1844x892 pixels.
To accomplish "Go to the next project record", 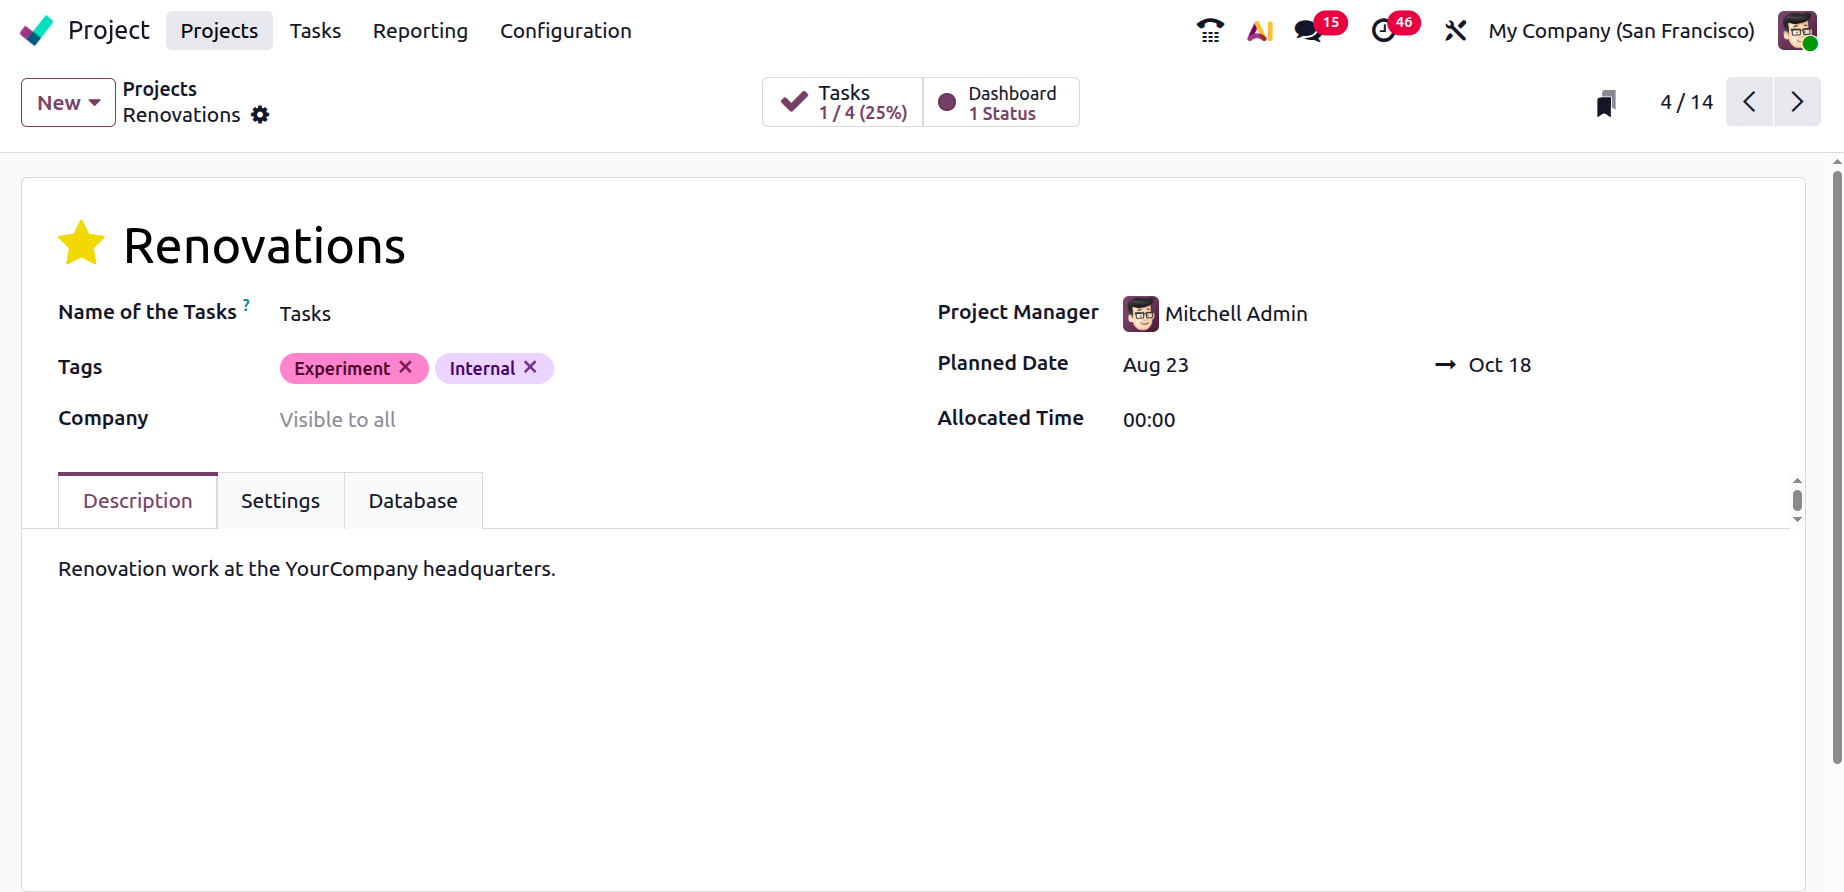I will click(1797, 102).
